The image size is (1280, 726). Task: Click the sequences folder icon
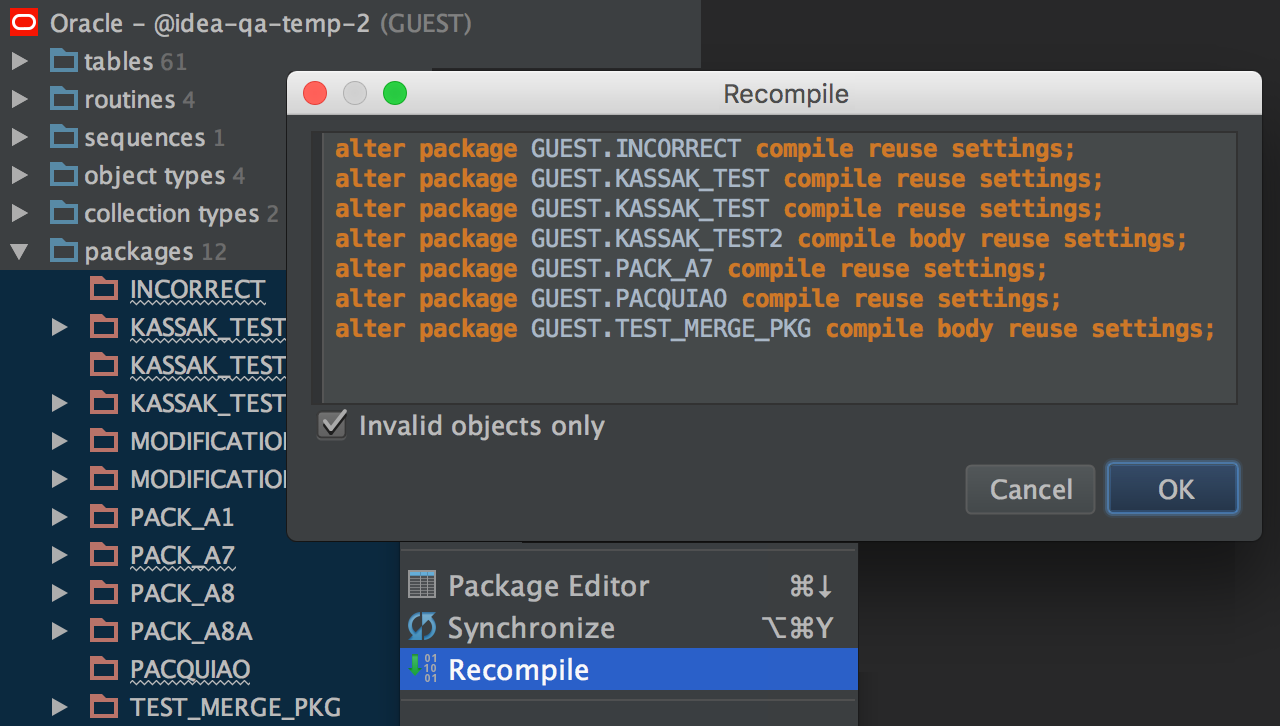click(64, 137)
